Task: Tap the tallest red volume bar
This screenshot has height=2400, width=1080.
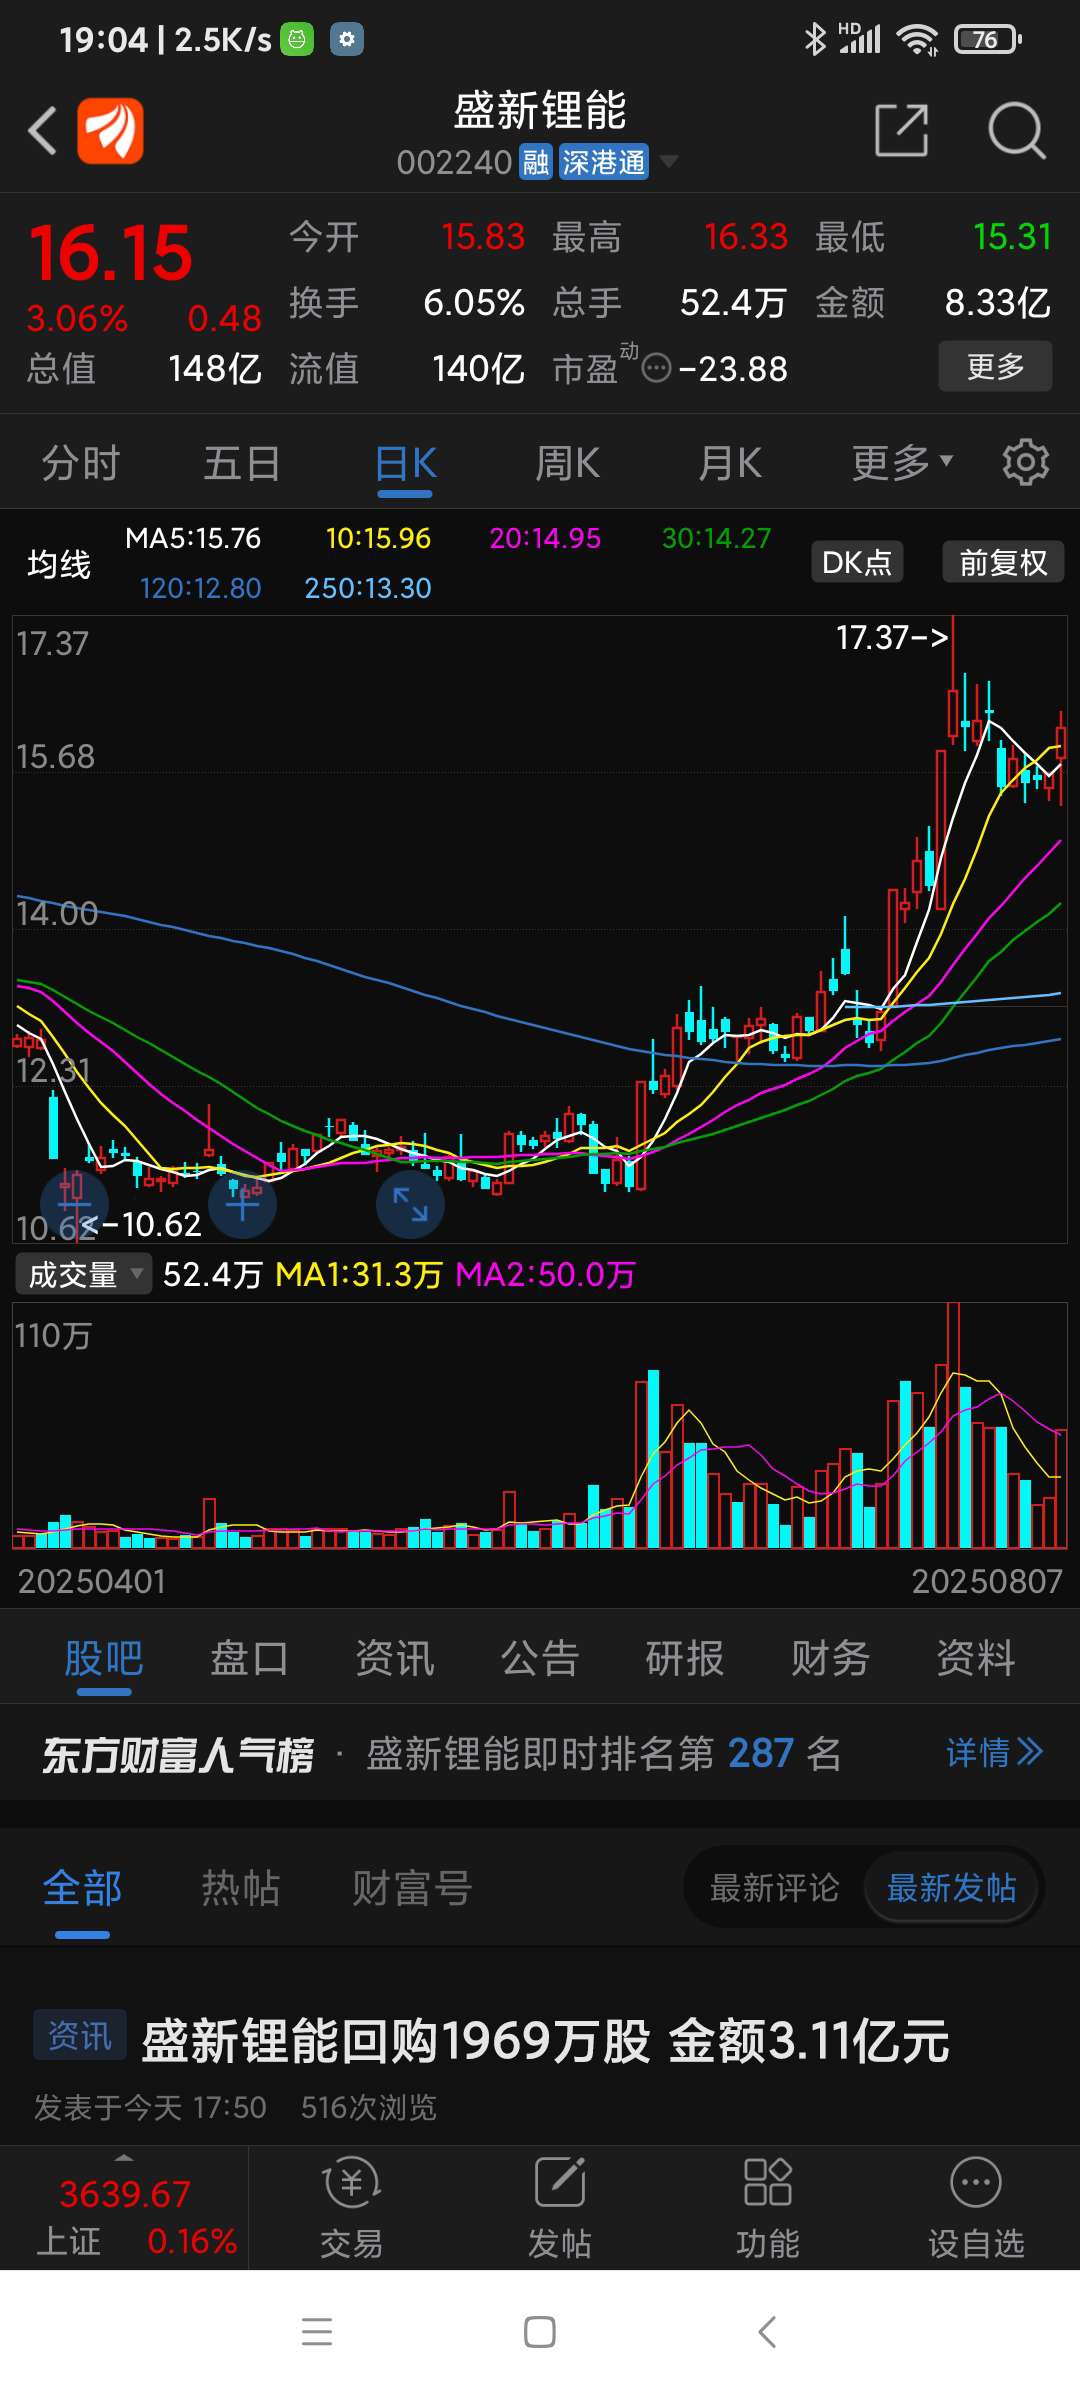Action: click(x=953, y=1425)
